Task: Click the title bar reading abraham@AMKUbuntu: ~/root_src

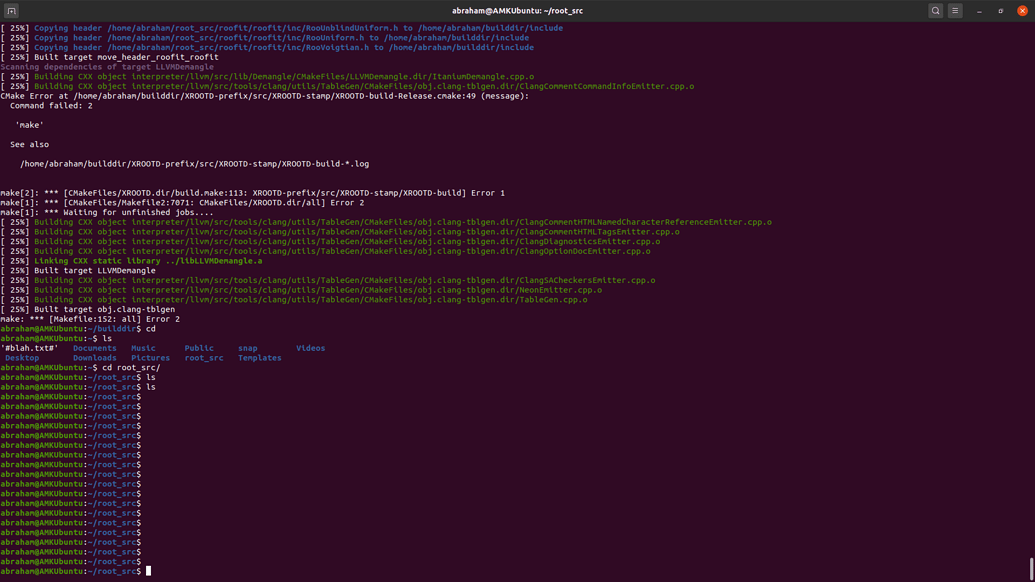Action: click(517, 10)
